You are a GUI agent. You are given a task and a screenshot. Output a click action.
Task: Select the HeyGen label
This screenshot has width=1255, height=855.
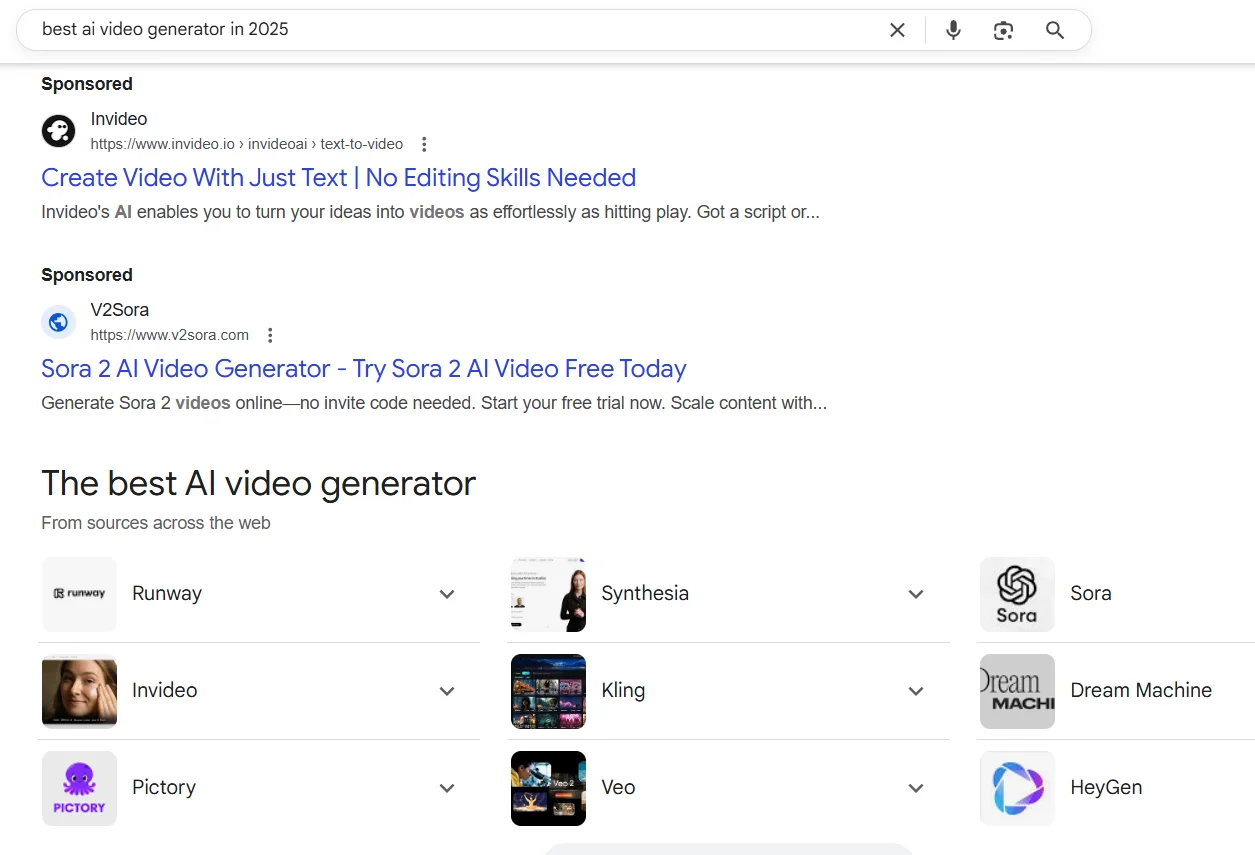(1106, 788)
